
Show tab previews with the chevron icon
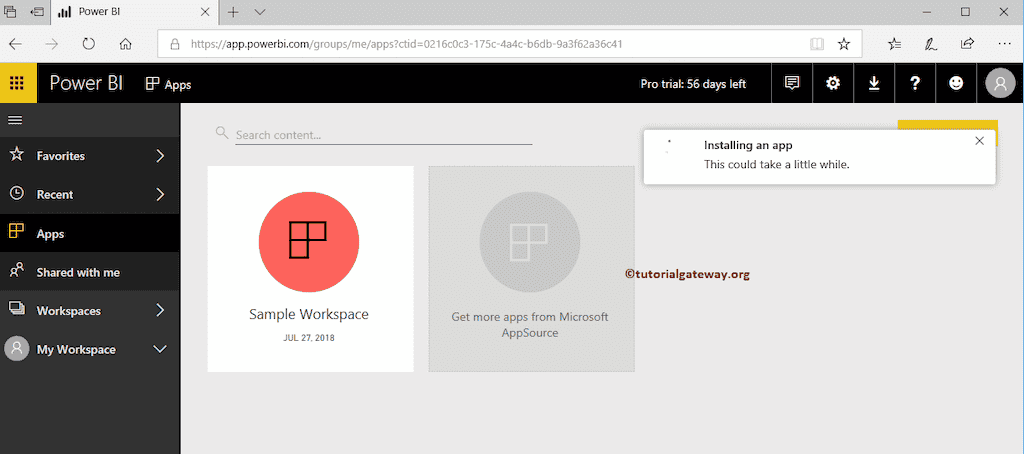point(260,12)
